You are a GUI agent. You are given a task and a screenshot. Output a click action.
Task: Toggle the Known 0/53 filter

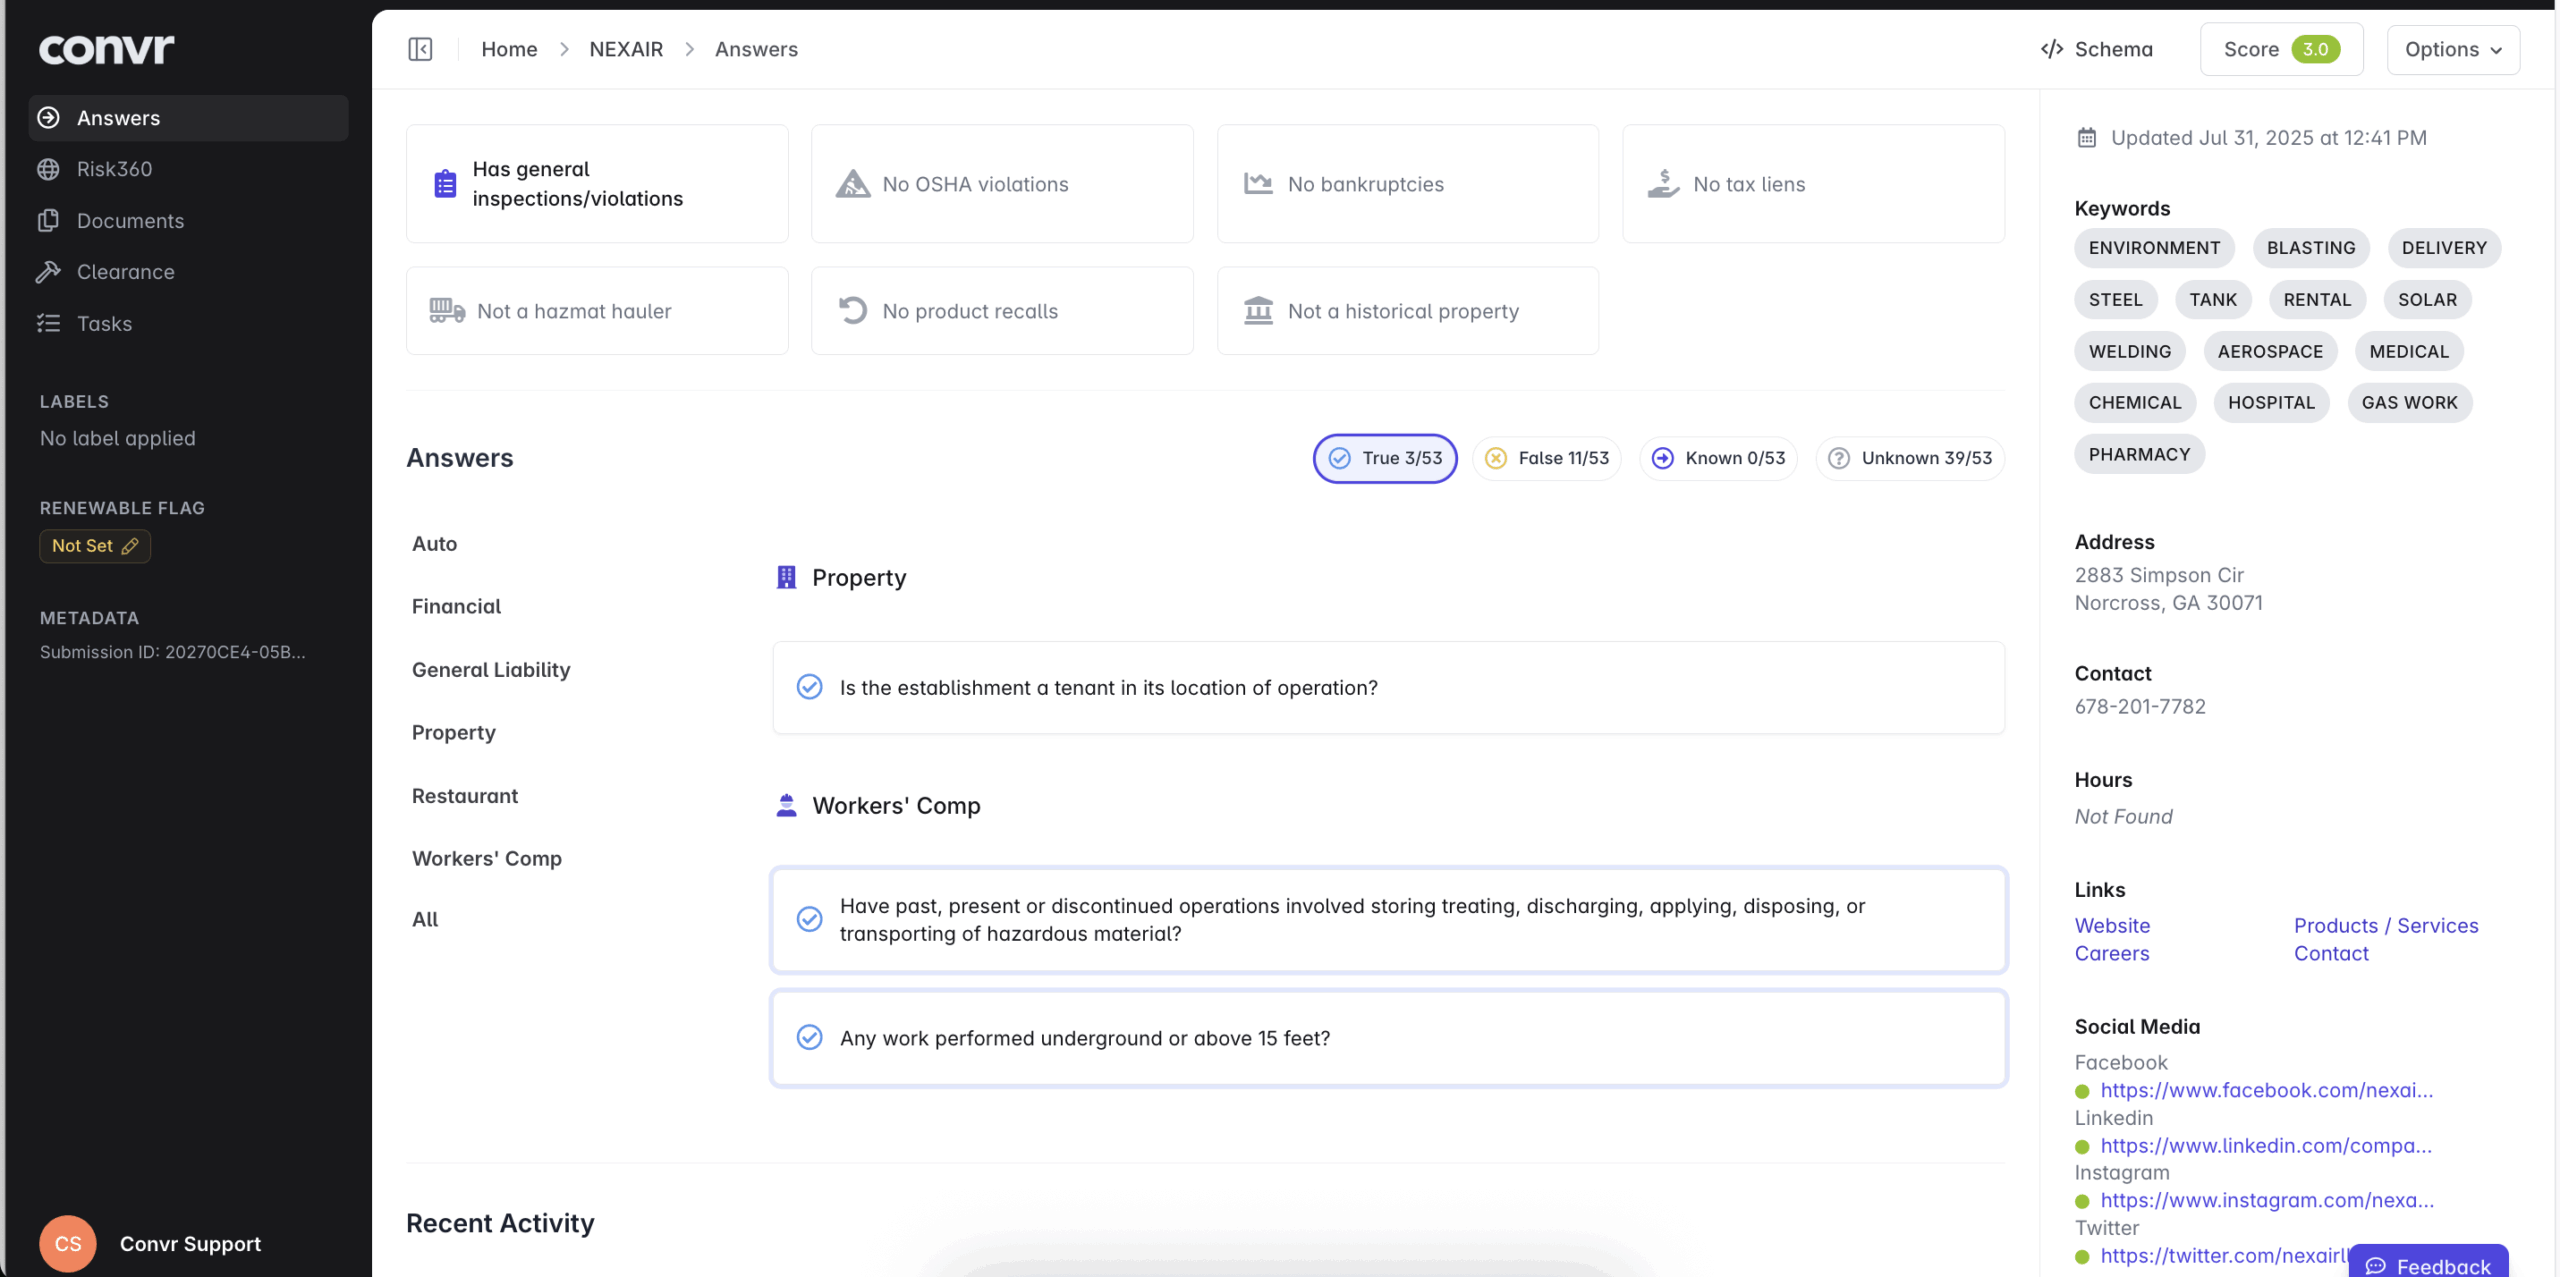tap(1718, 458)
